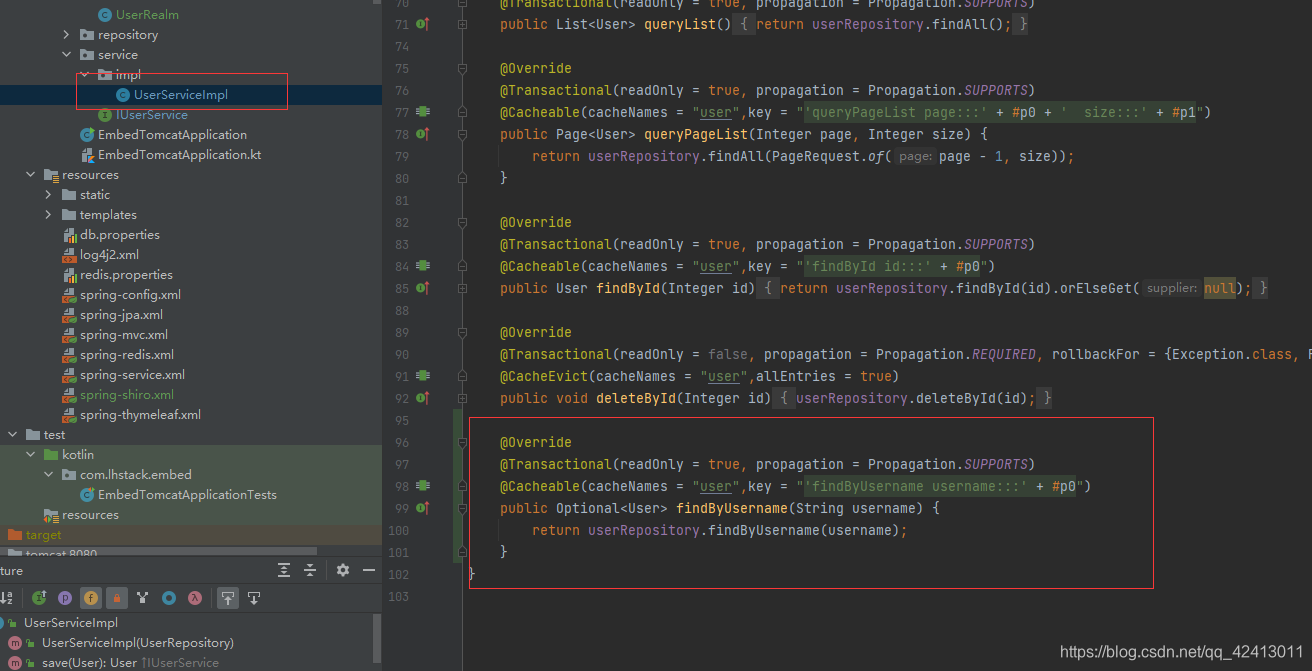Click cacheable gutter icon on line 84
This screenshot has height=671, width=1312.
423,266
